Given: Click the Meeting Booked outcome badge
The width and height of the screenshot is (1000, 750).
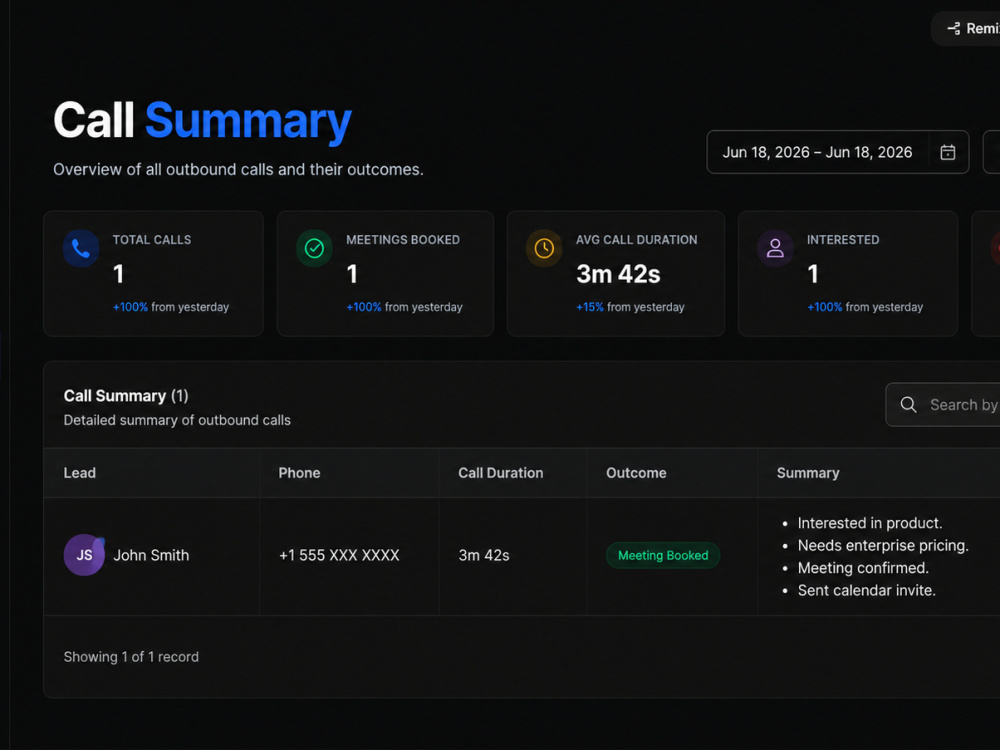Looking at the screenshot, I should tap(663, 555).
